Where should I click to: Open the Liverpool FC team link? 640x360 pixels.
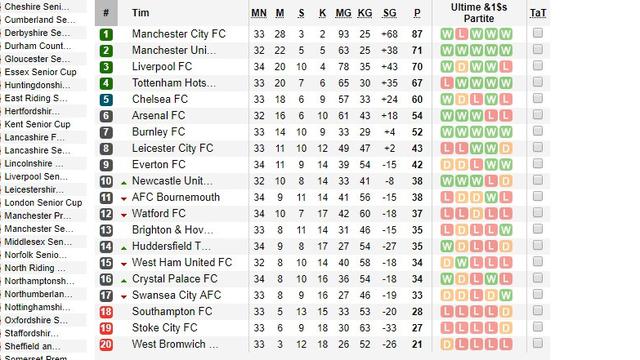click(162, 67)
